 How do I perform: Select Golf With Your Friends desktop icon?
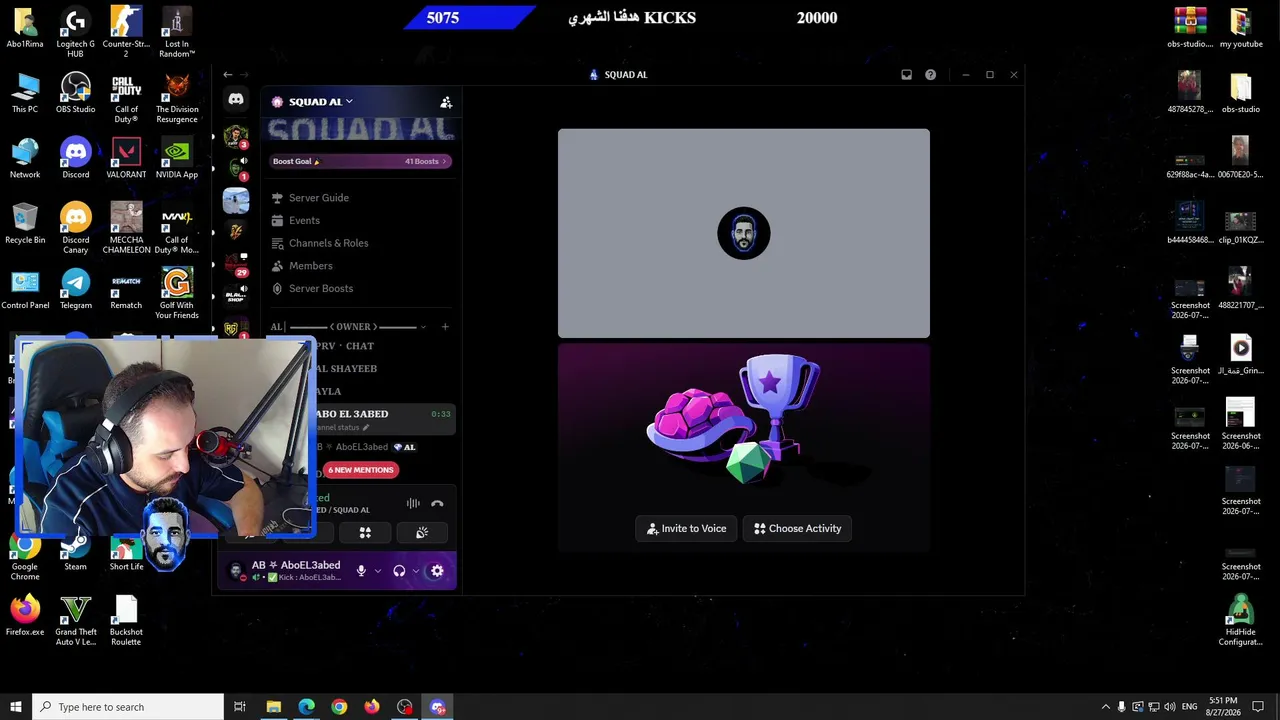177,295
